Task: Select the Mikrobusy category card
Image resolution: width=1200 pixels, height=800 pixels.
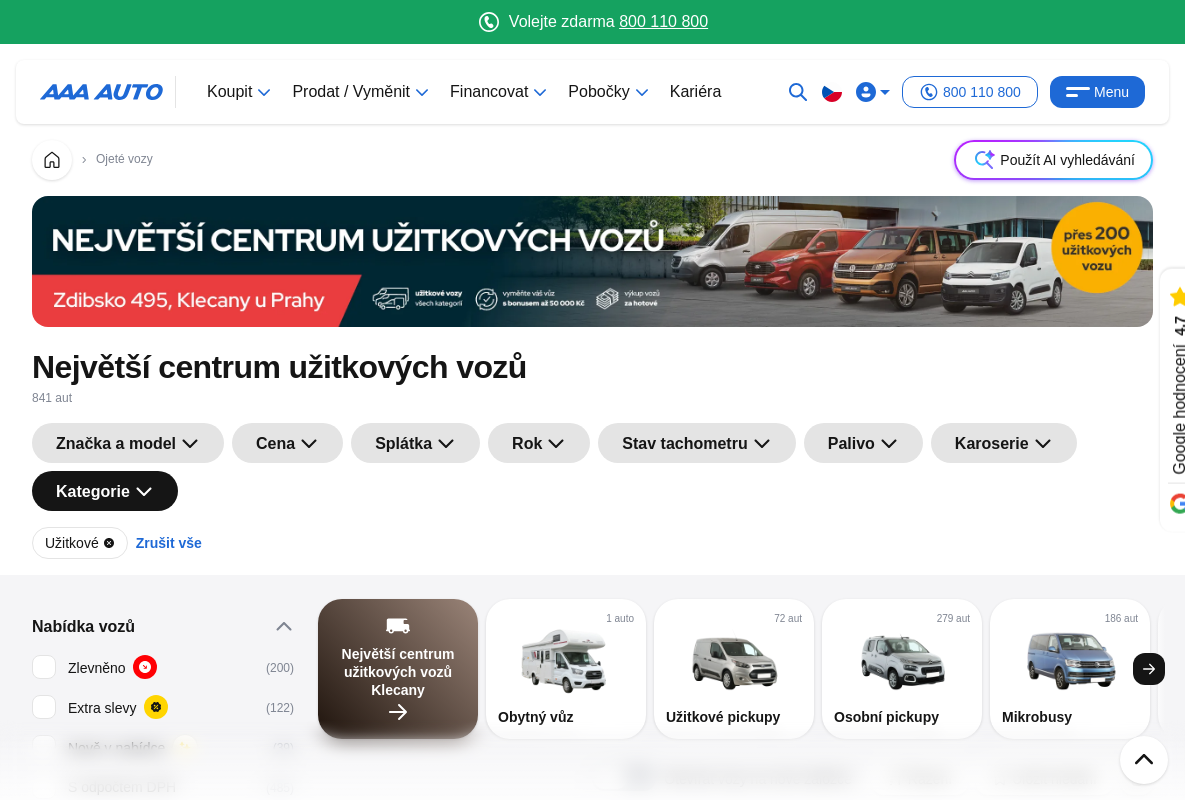Action: (1070, 669)
